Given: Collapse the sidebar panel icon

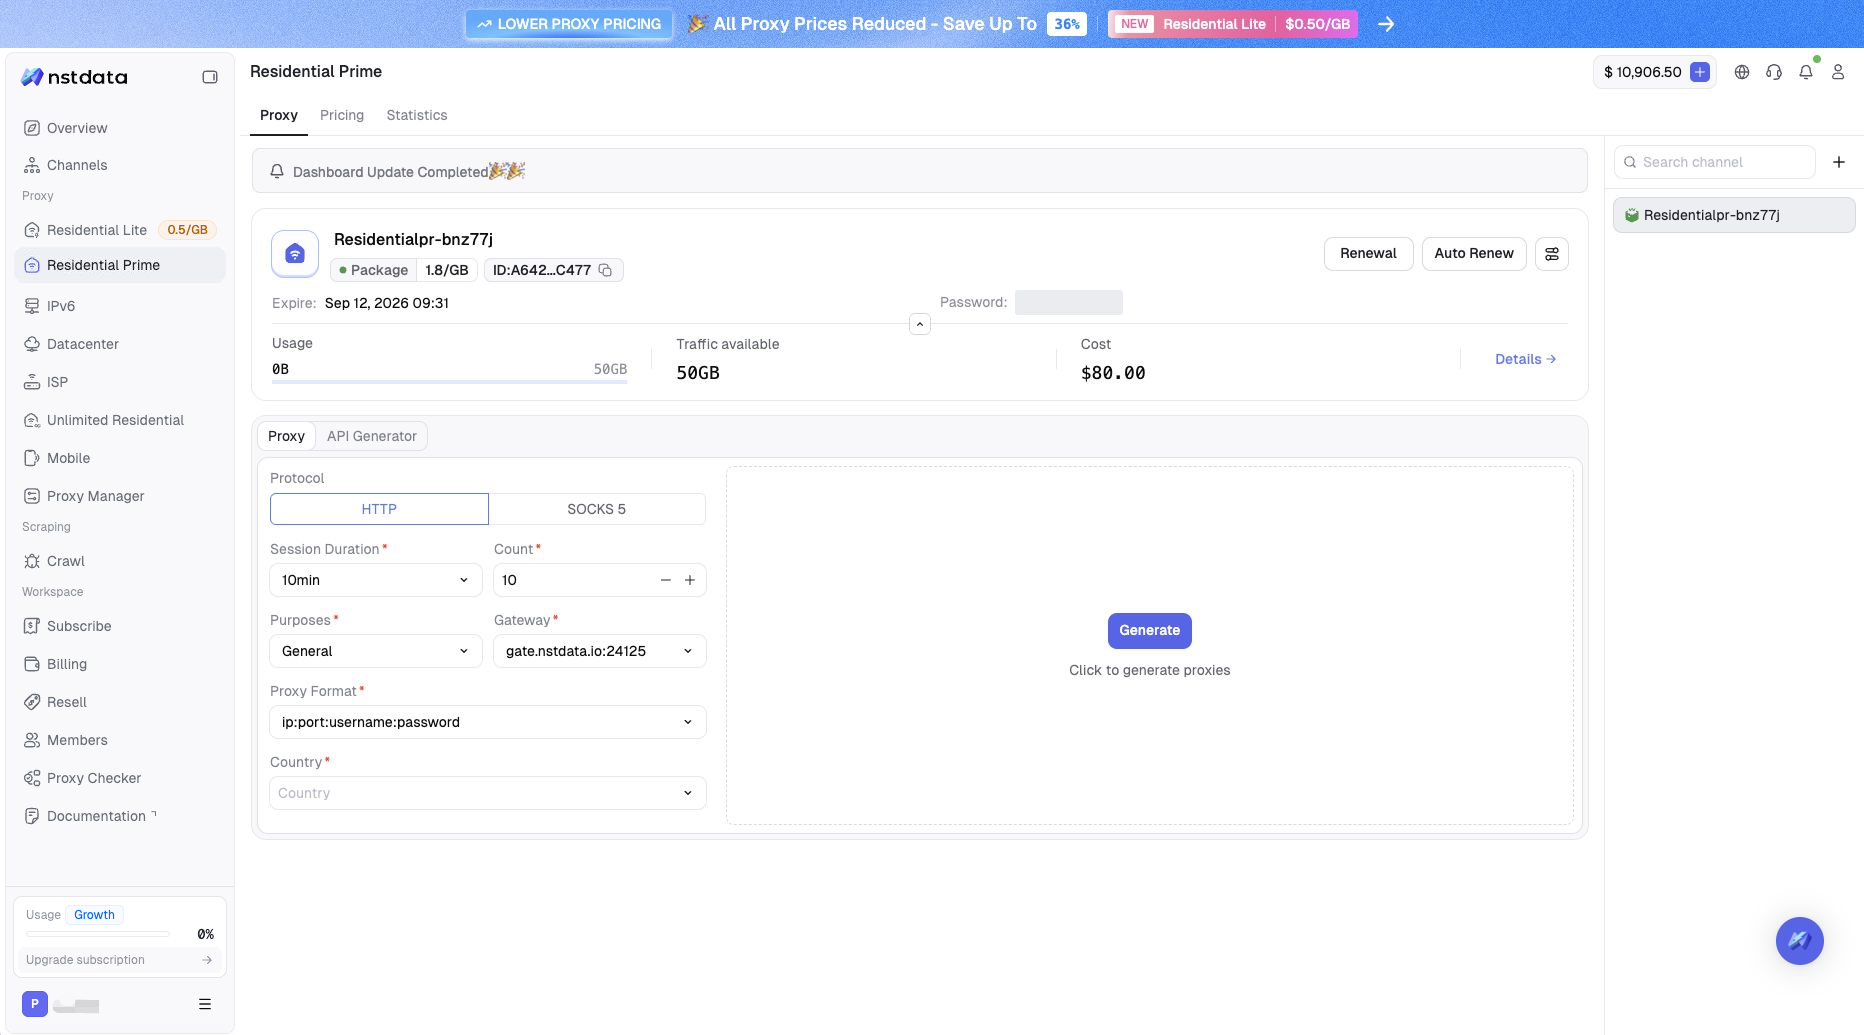Looking at the screenshot, I should point(210,77).
